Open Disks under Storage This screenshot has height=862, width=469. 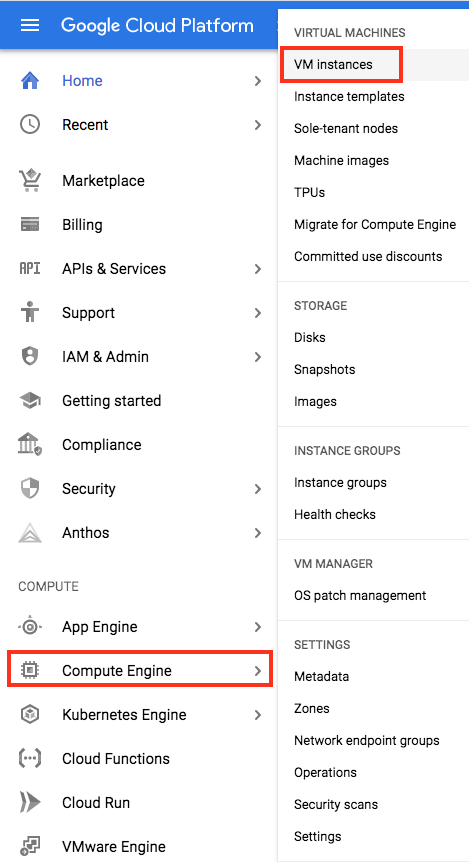tap(310, 337)
